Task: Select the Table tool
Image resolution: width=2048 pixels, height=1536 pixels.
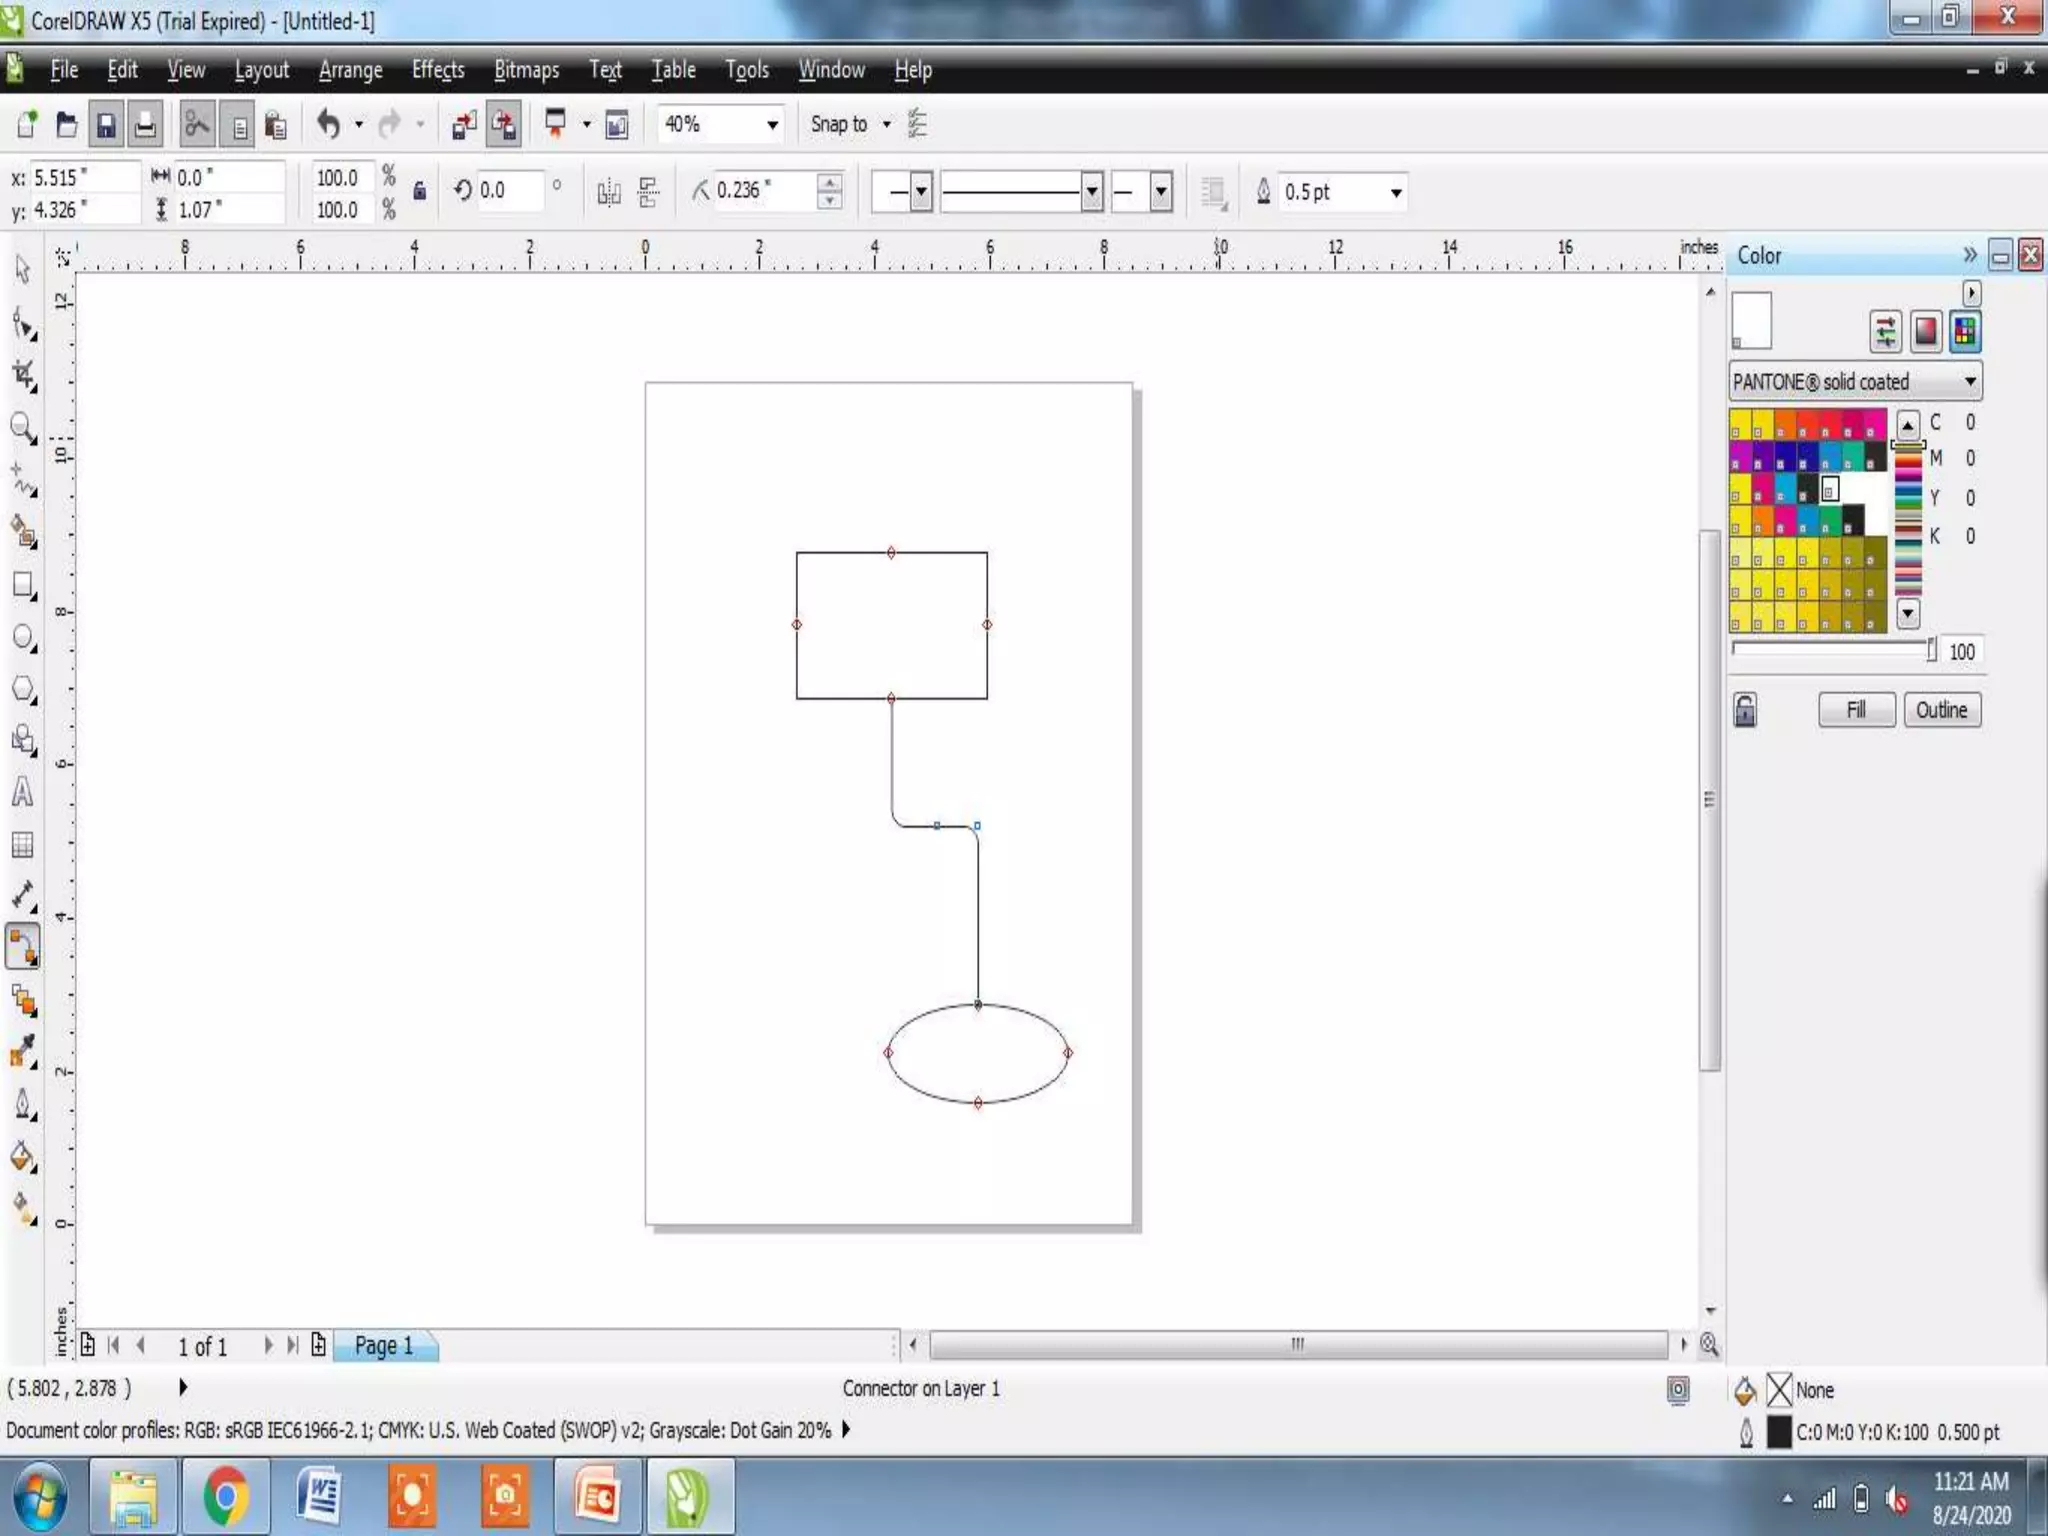Action: (22, 845)
